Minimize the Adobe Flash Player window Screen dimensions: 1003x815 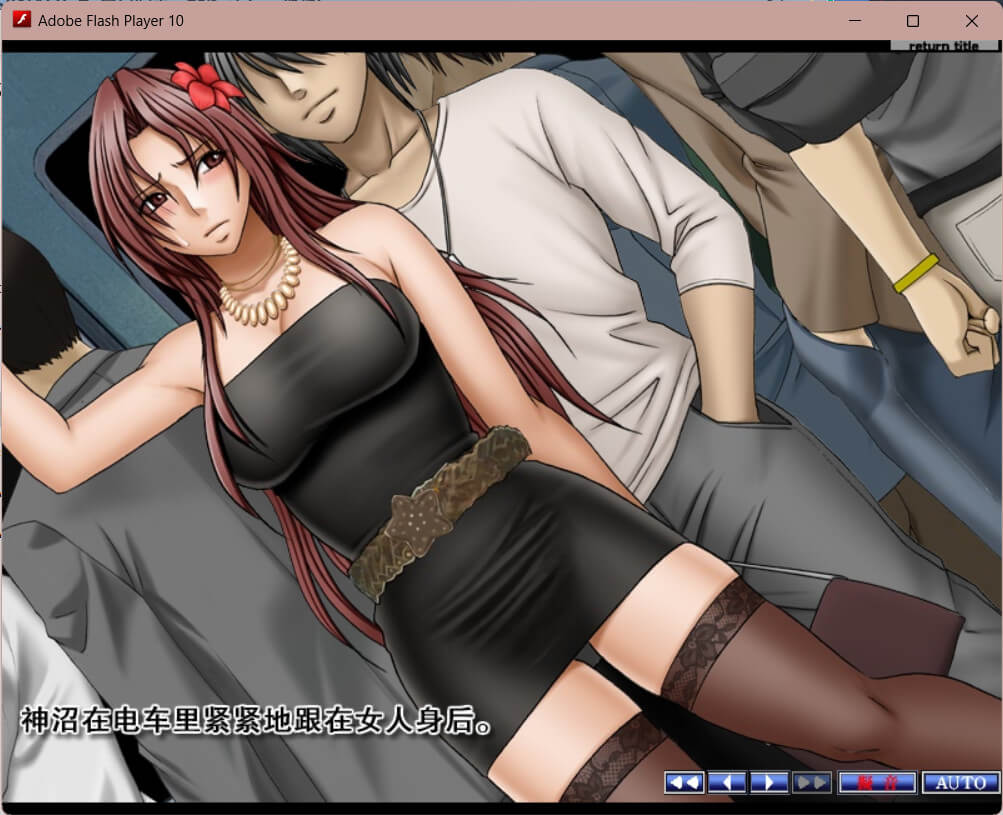tap(855, 20)
